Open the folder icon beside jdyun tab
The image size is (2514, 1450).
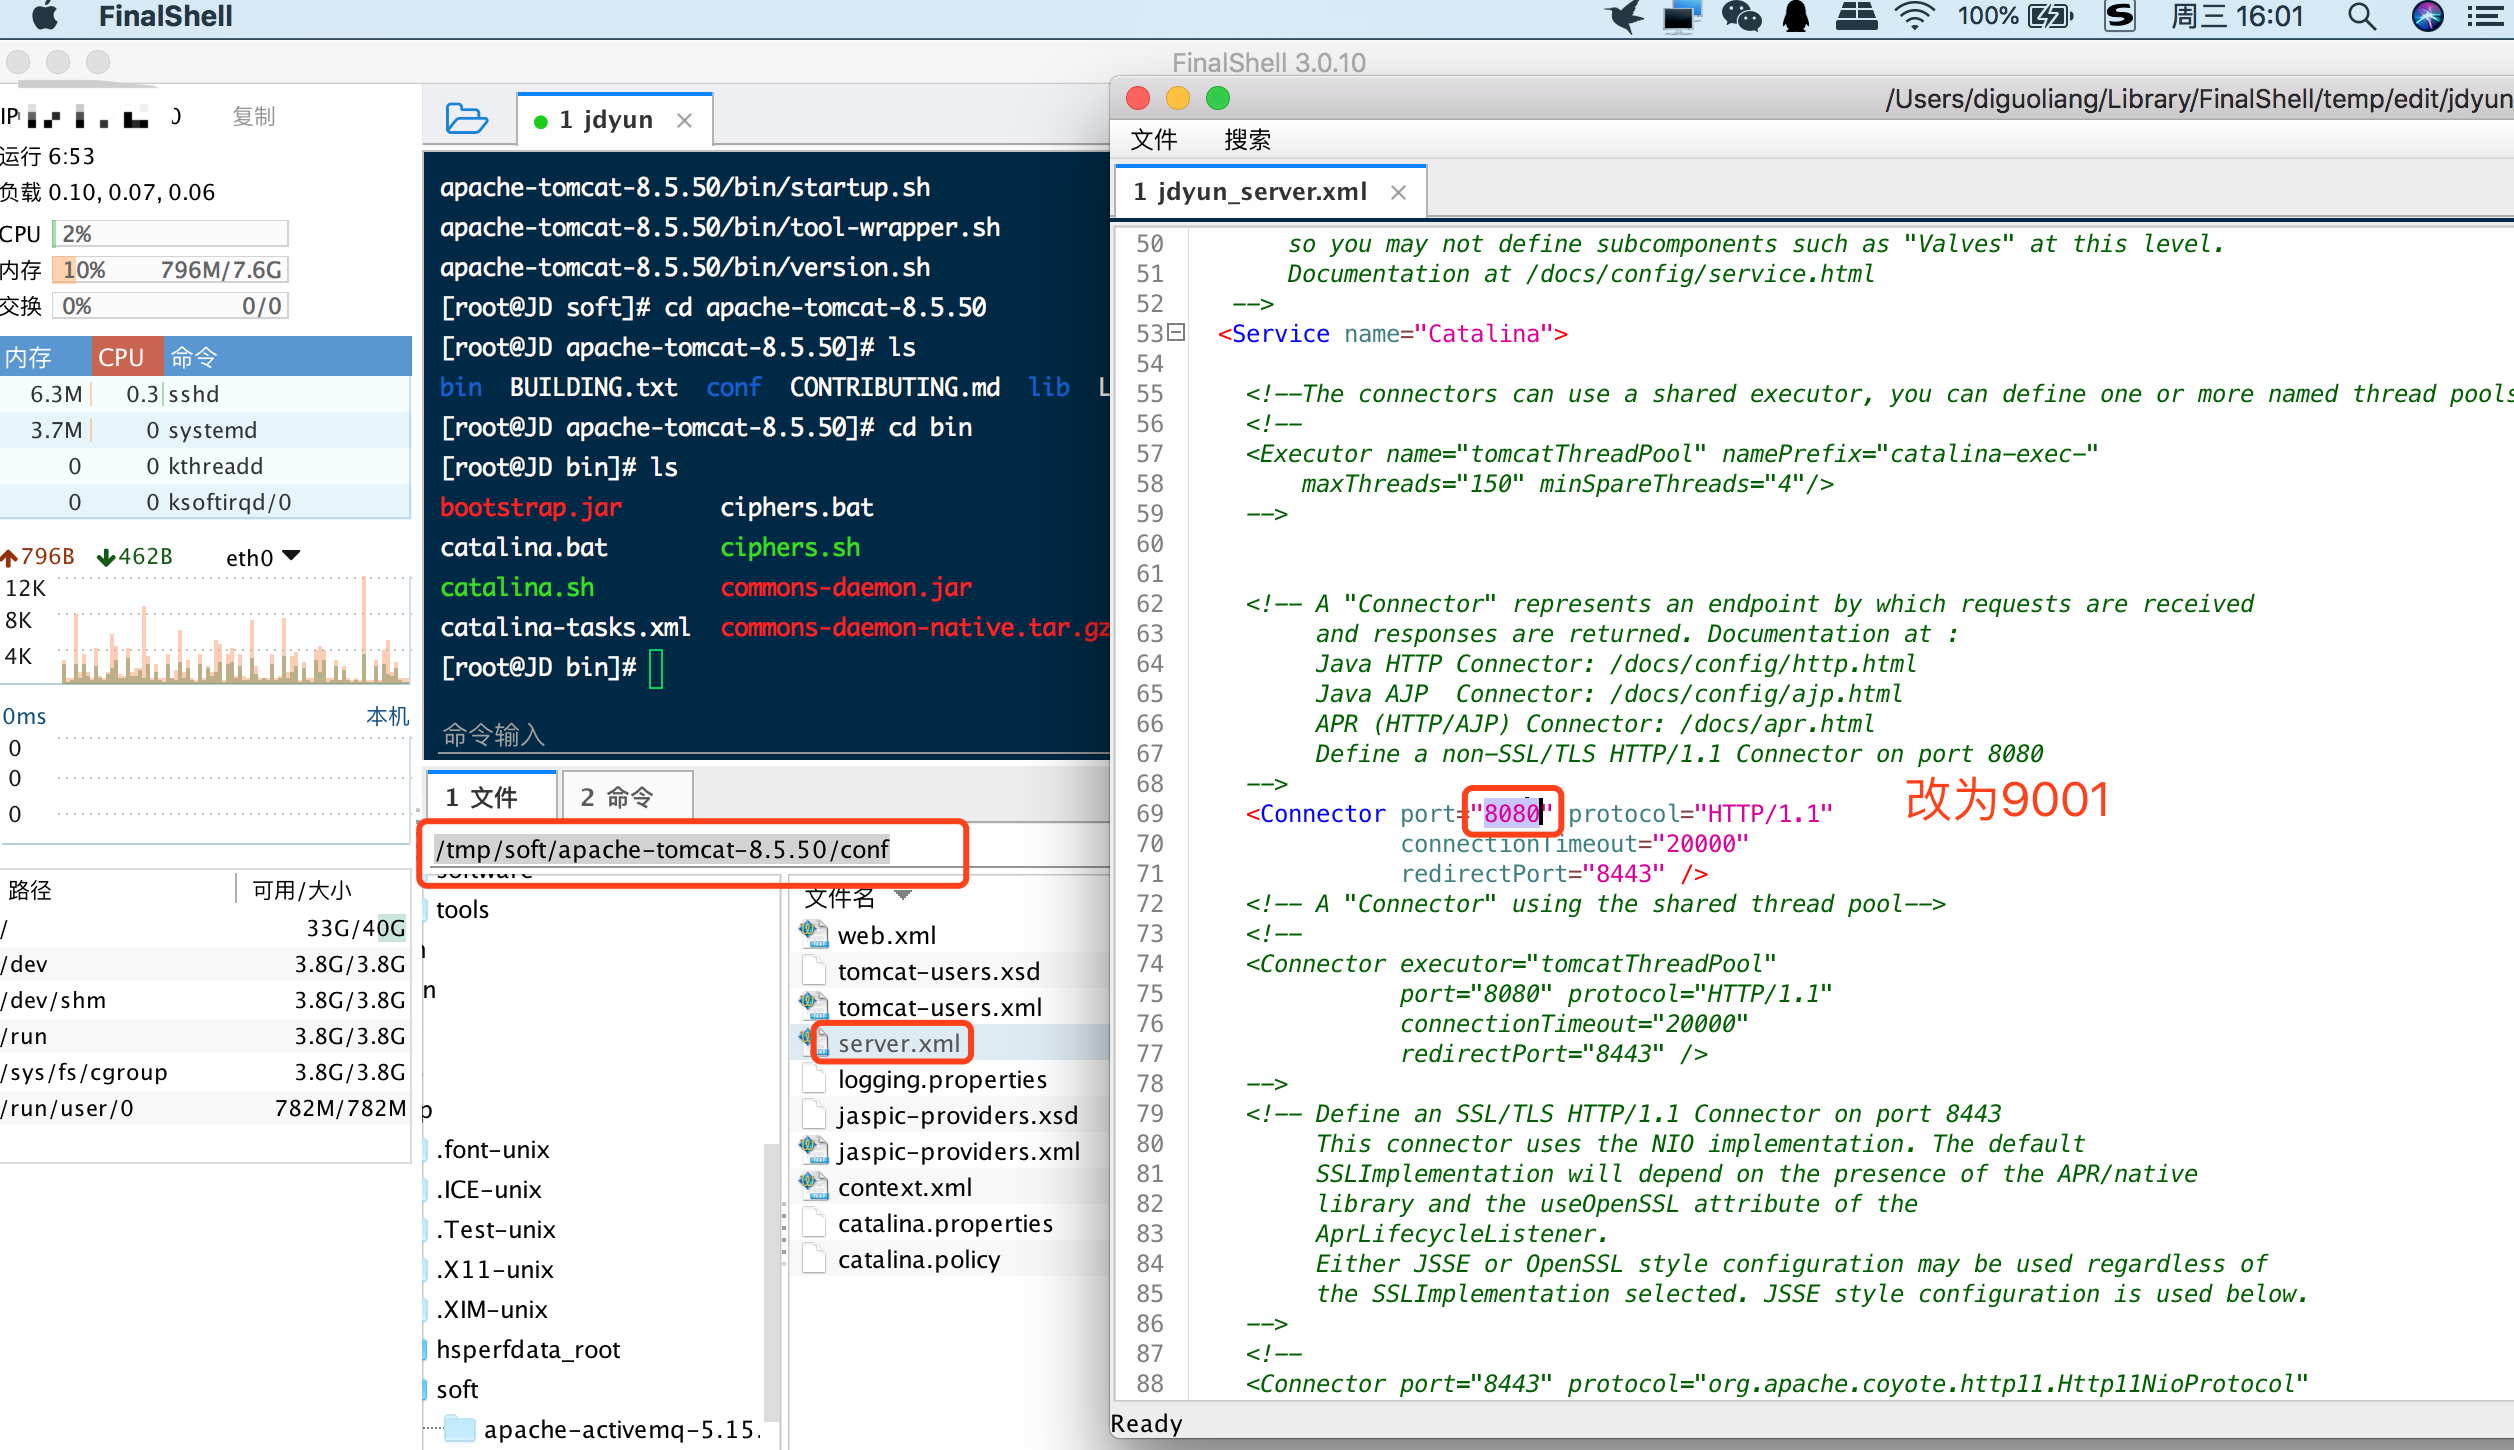(x=465, y=119)
